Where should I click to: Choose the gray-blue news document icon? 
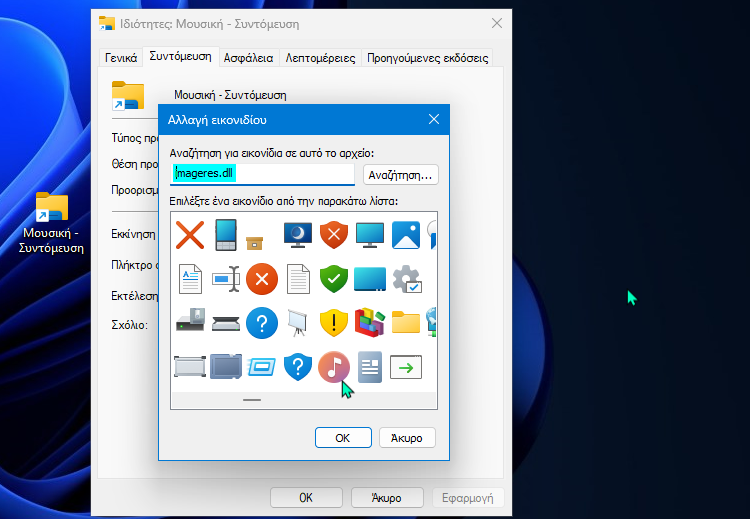point(370,367)
